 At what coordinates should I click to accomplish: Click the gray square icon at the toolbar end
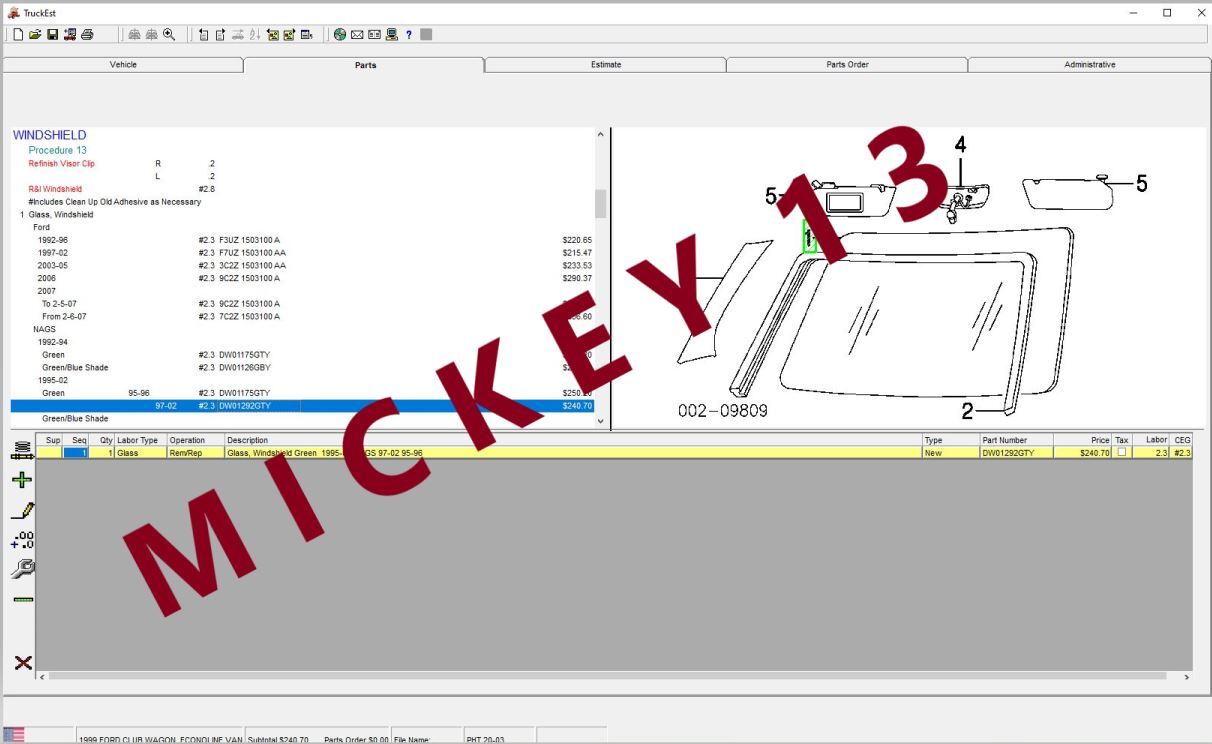(x=426, y=35)
